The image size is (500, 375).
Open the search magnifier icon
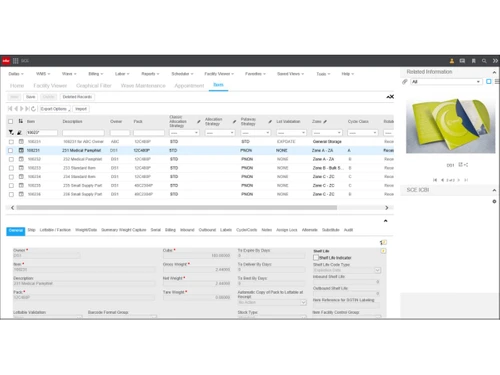484,61
